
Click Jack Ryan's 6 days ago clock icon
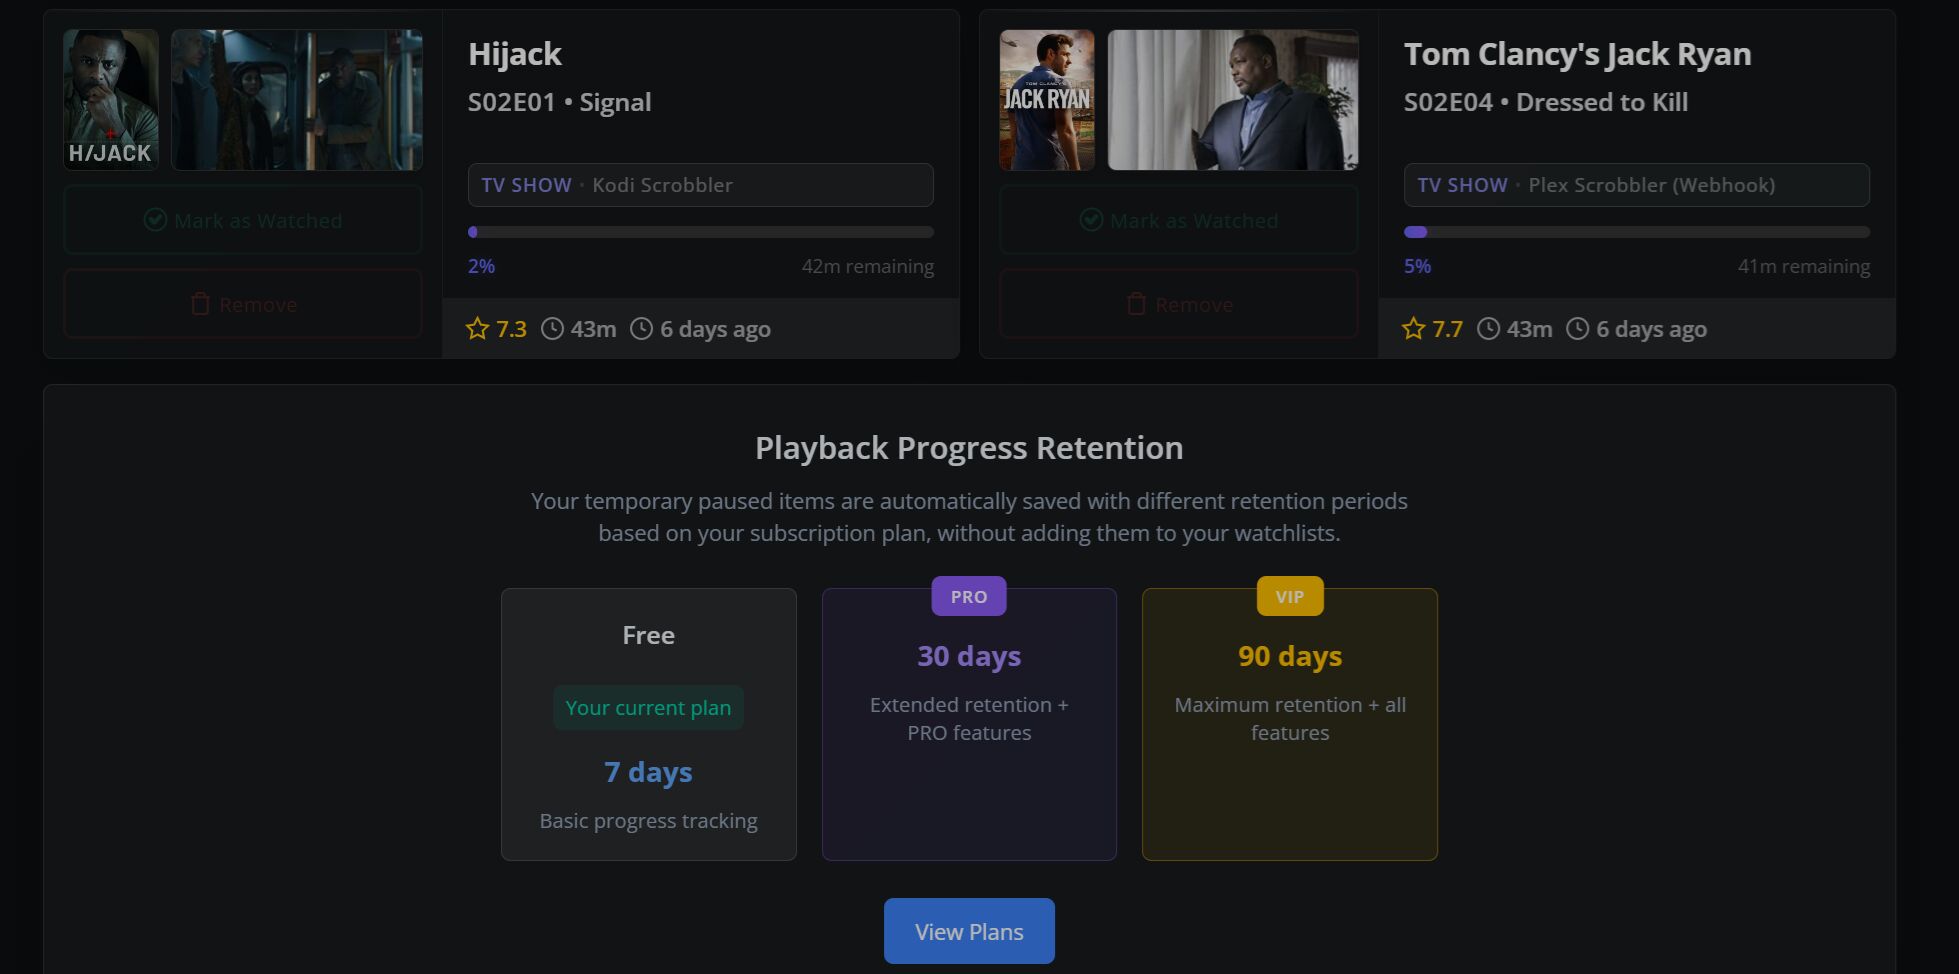(x=1577, y=329)
